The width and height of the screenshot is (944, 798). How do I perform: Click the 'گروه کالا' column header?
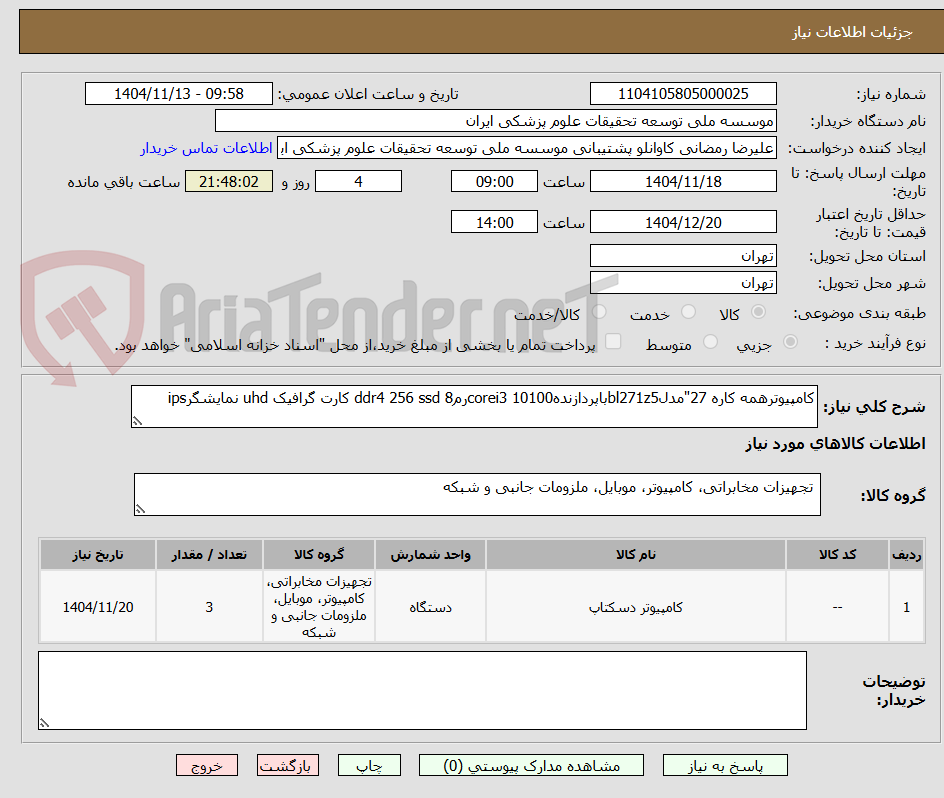tap(319, 555)
